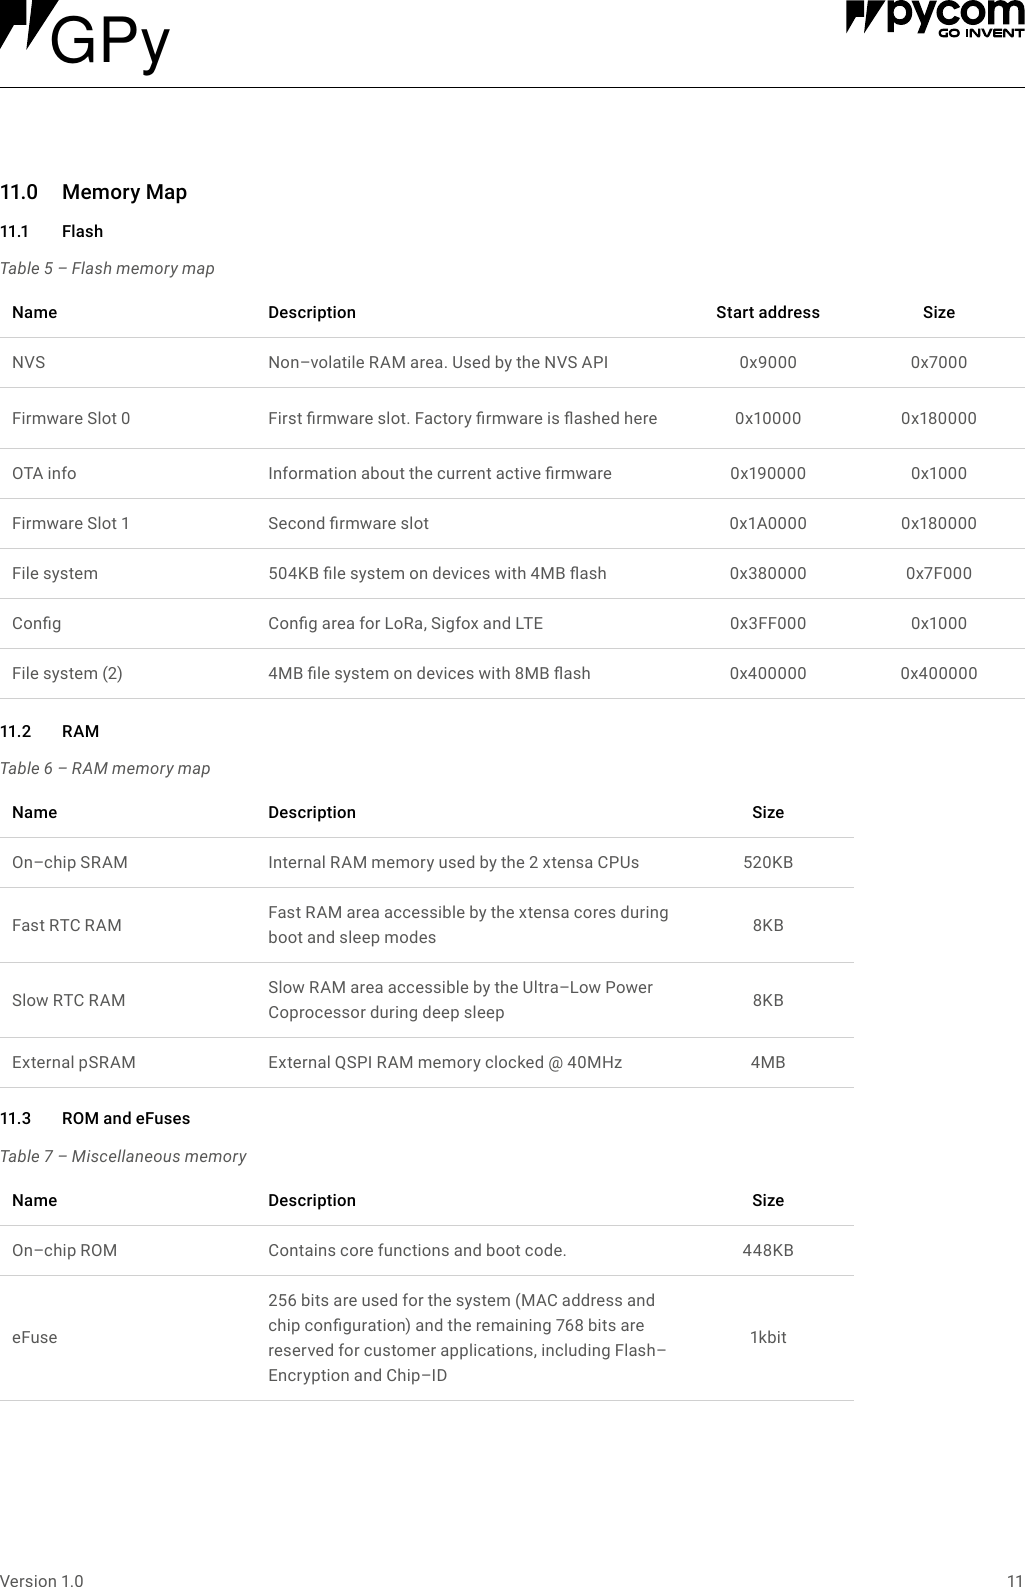Viewport: 1025px width, 1587px height.
Task: Click the On-chip SRAM size 520KB
Action: [x=767, y=862]
